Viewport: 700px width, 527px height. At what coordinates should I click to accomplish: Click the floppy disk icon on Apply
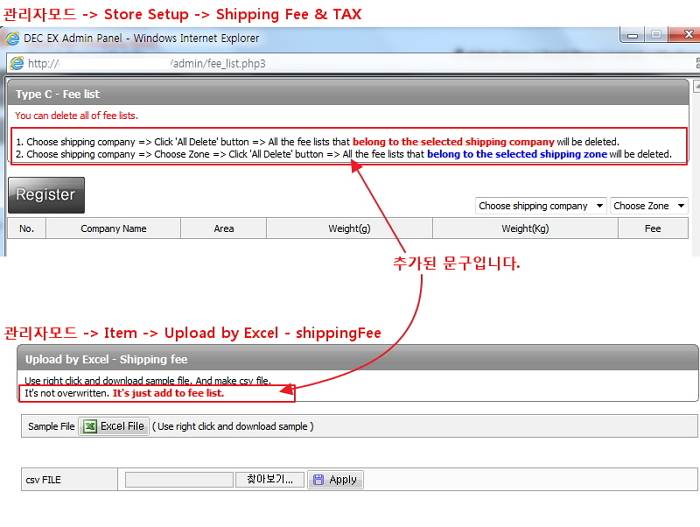click(x=318, y=480)
